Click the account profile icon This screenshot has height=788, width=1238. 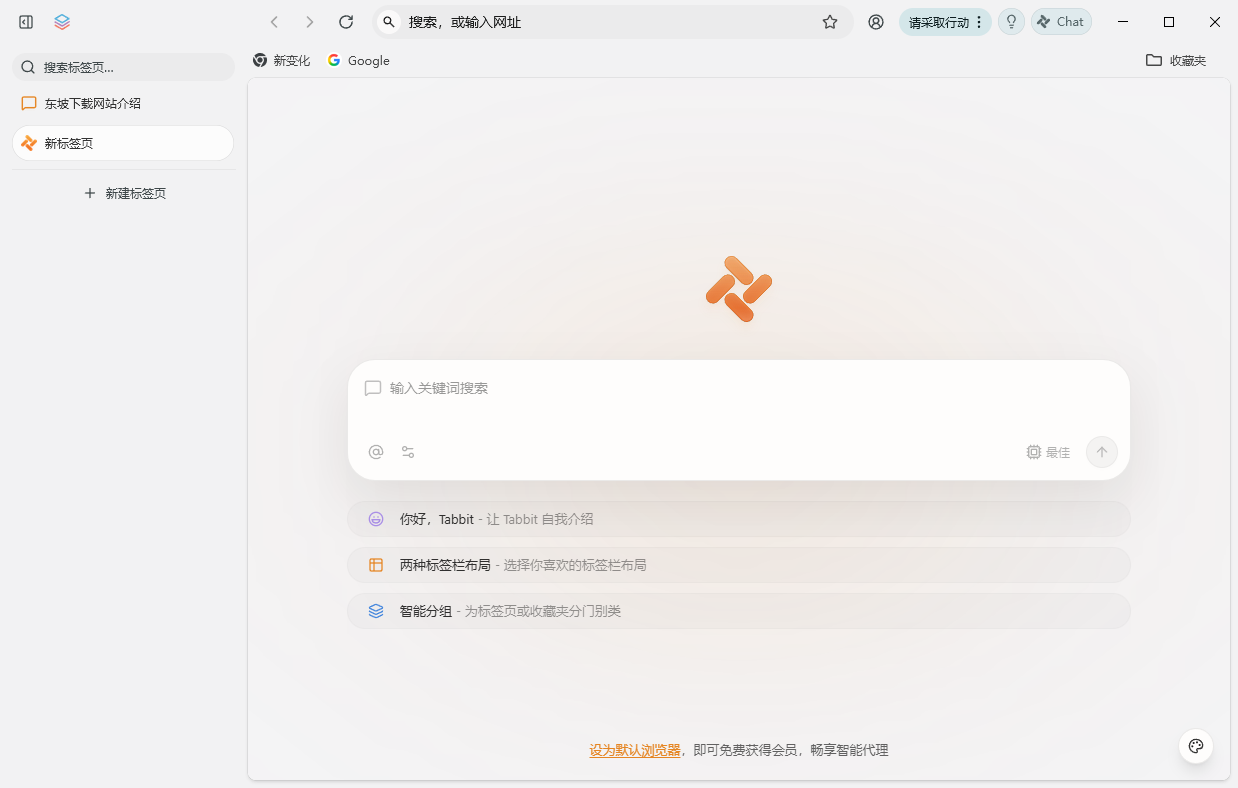pos(876,21)
